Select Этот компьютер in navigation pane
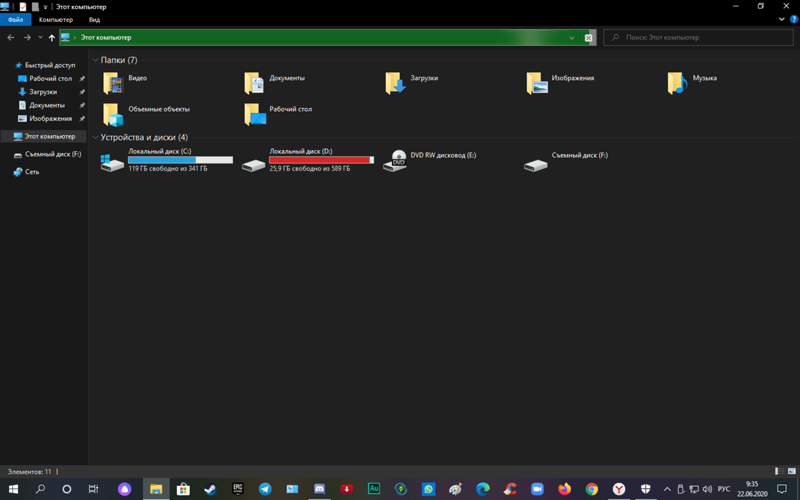This screenshot has width=800, height=500. coord(44,136)
